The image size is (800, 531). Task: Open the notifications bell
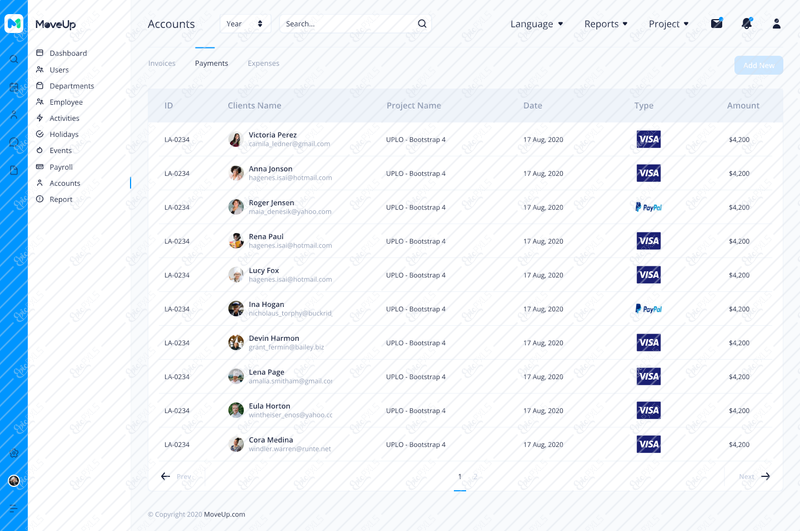pos(747,23)
